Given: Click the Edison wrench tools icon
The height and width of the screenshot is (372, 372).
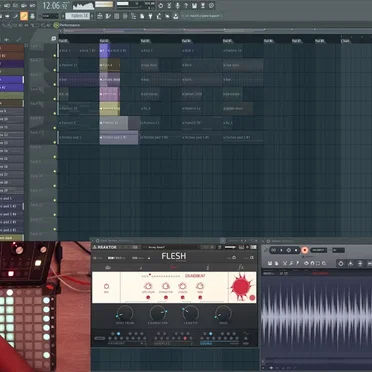Looking at the screenshot, I should click(291, 263).
